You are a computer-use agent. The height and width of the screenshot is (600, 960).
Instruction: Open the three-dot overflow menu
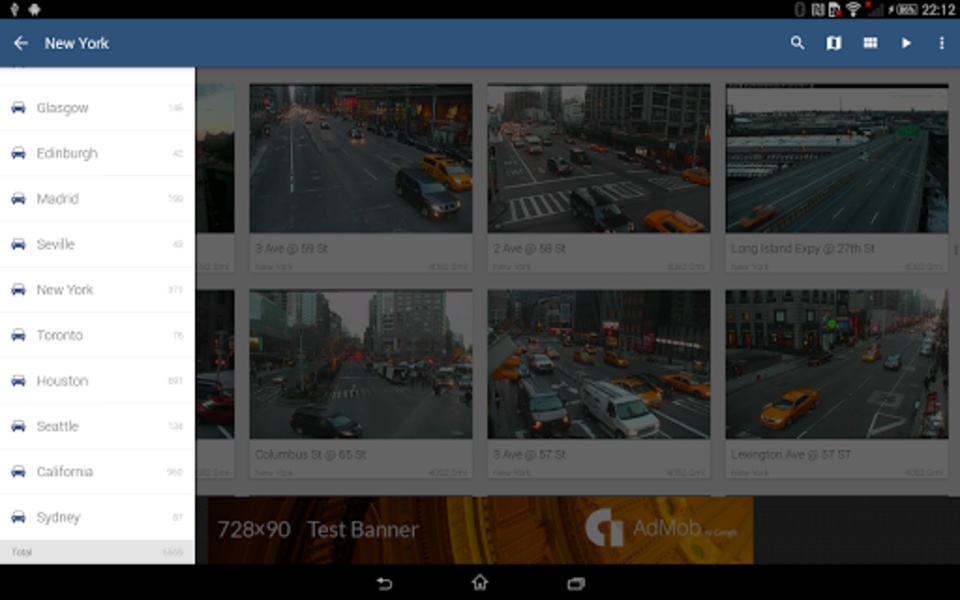[942, 43]
